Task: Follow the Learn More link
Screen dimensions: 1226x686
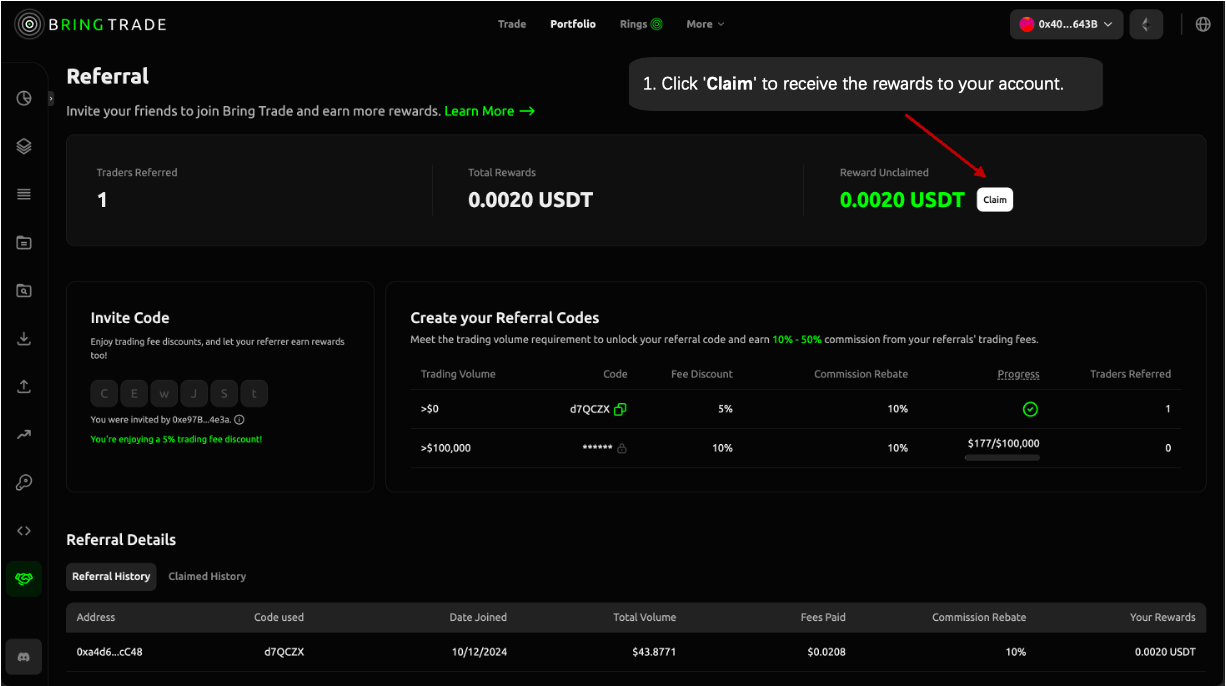Action: [x=490, y=111]
